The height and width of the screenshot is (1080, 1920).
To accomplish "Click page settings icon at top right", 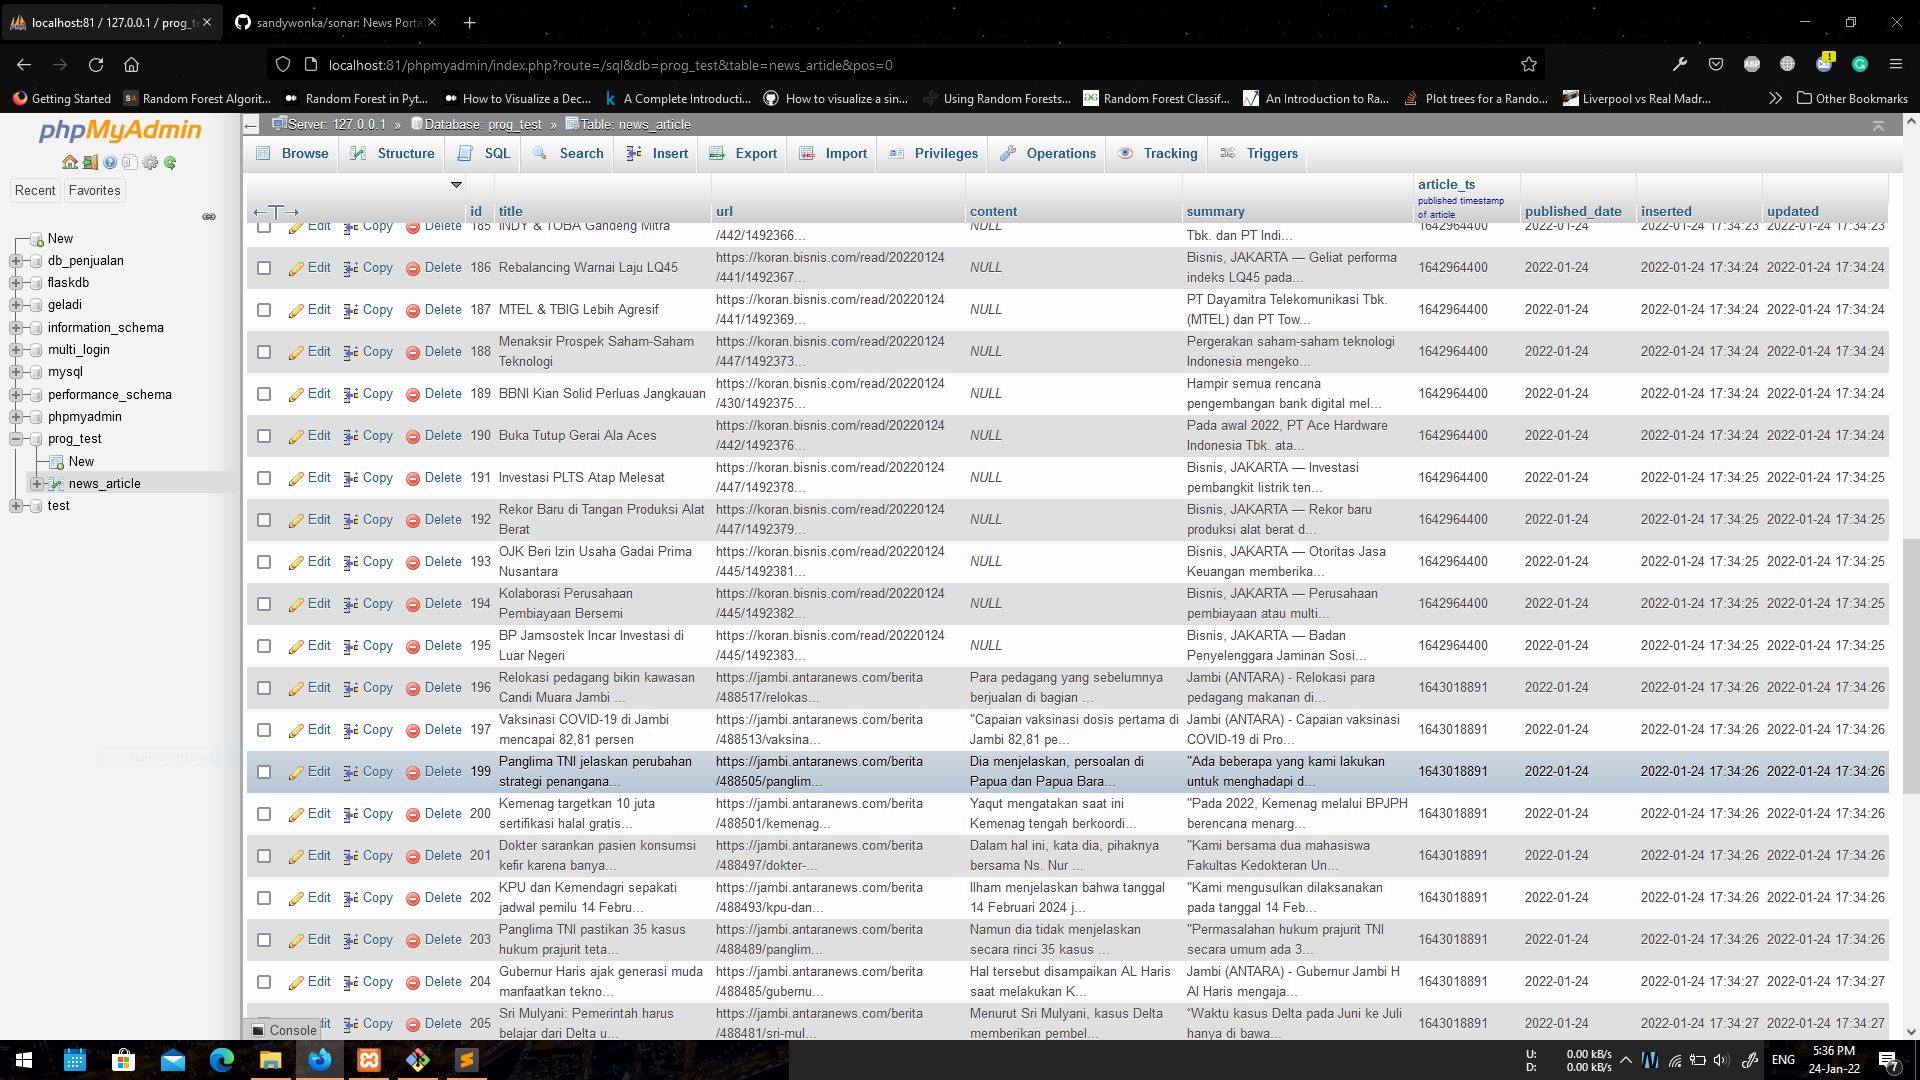I will (1878, 125).
